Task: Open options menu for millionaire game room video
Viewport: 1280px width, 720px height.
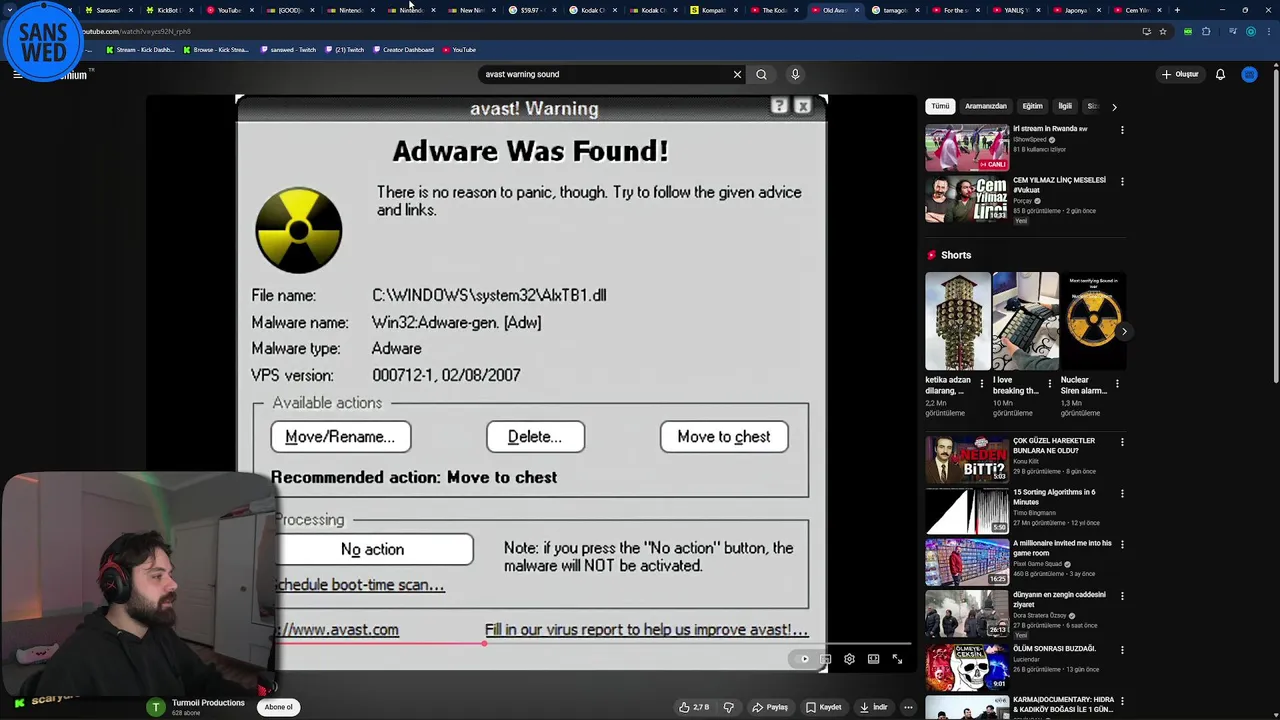Action: 1122,544
